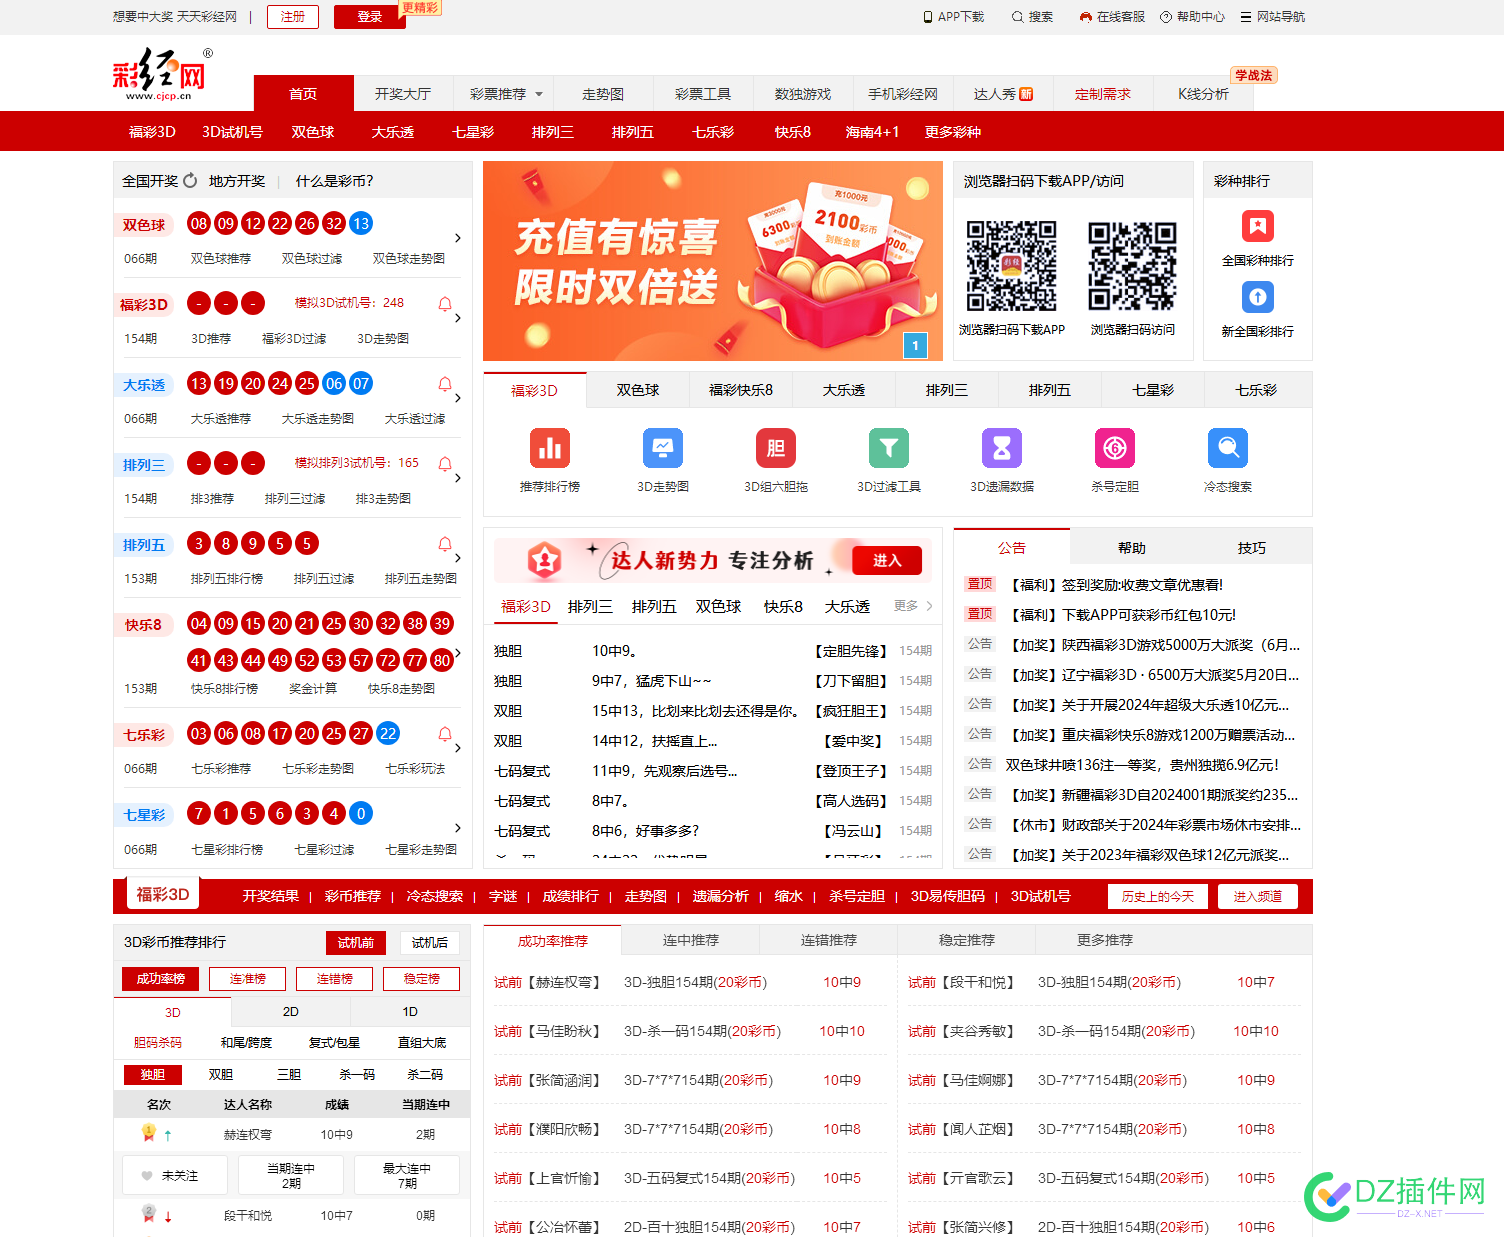Open the 冷态搜索 magnifier icon
This screenshot has width=1504, height=1237.
[x=1228, y=448]
